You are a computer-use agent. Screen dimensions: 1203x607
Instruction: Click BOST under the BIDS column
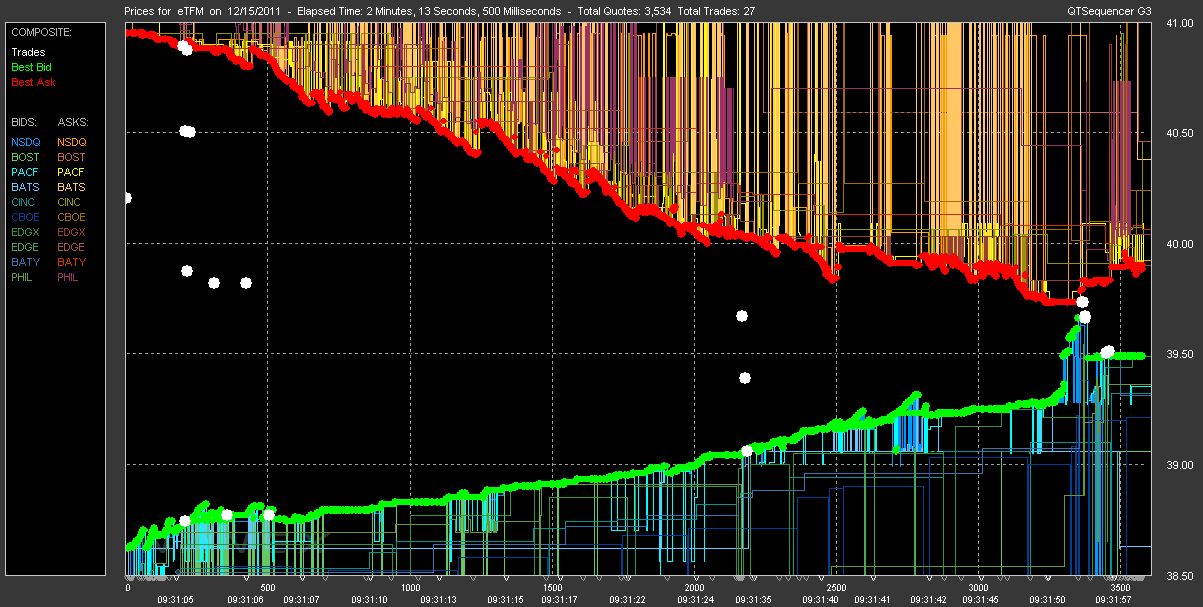pos(26,157)
